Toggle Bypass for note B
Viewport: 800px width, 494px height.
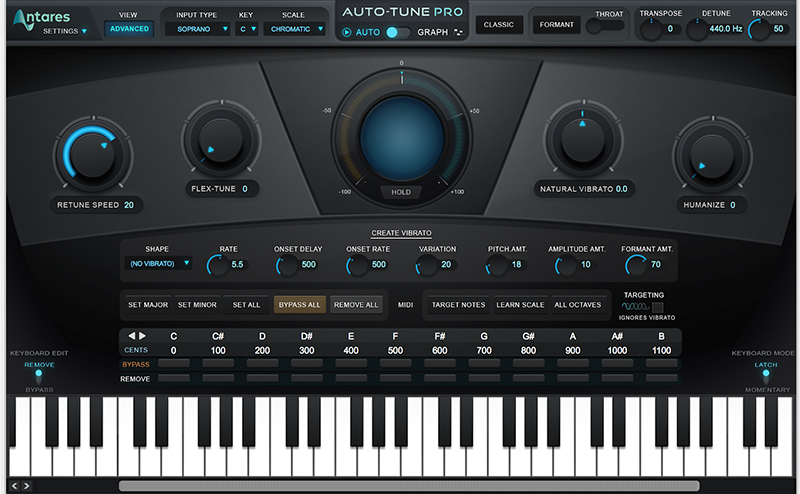pos(661,363)
